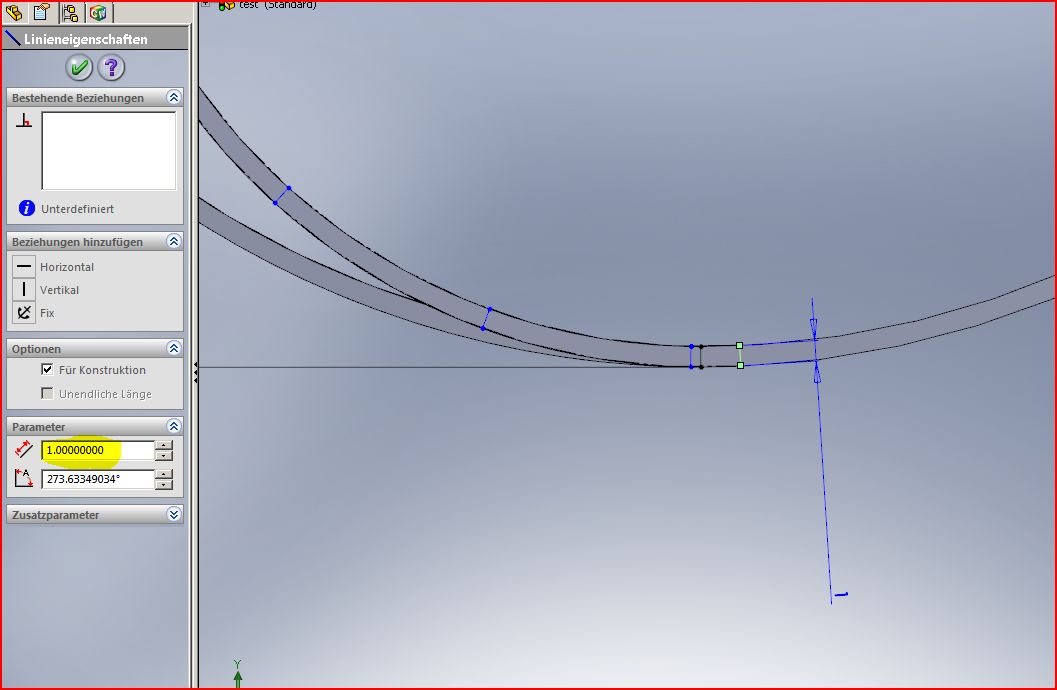Click the angle parameter icon
This screenshot has width=1057, height=690.
(x=24, y=478)
